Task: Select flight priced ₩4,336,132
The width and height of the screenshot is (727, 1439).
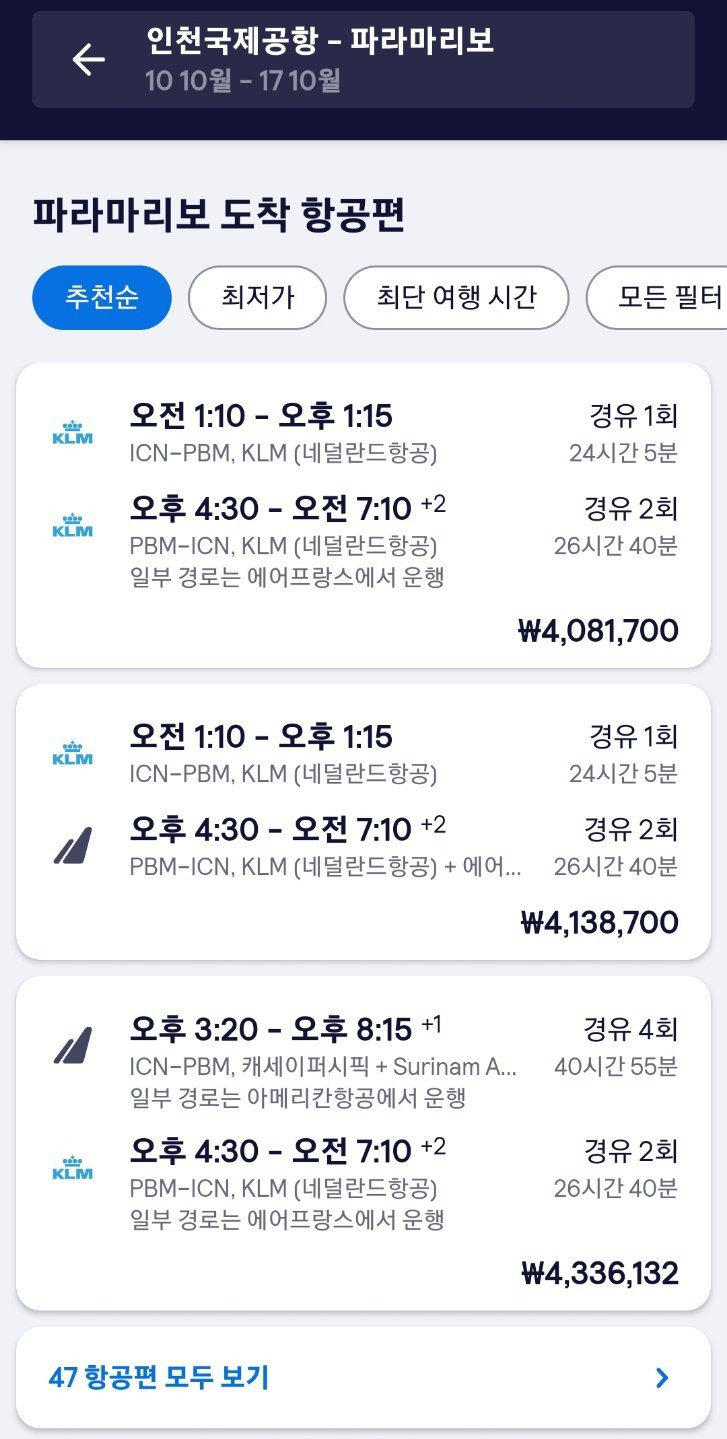Action: click(599, 1273)
